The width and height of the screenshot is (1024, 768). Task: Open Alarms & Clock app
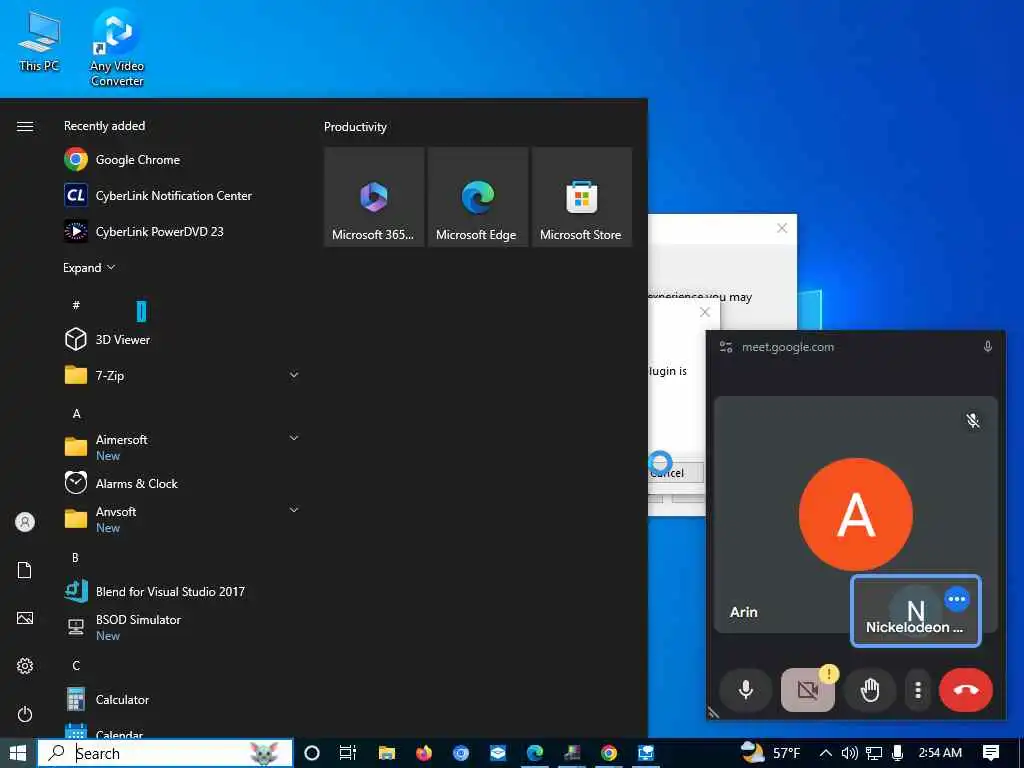tap(183, 484)
